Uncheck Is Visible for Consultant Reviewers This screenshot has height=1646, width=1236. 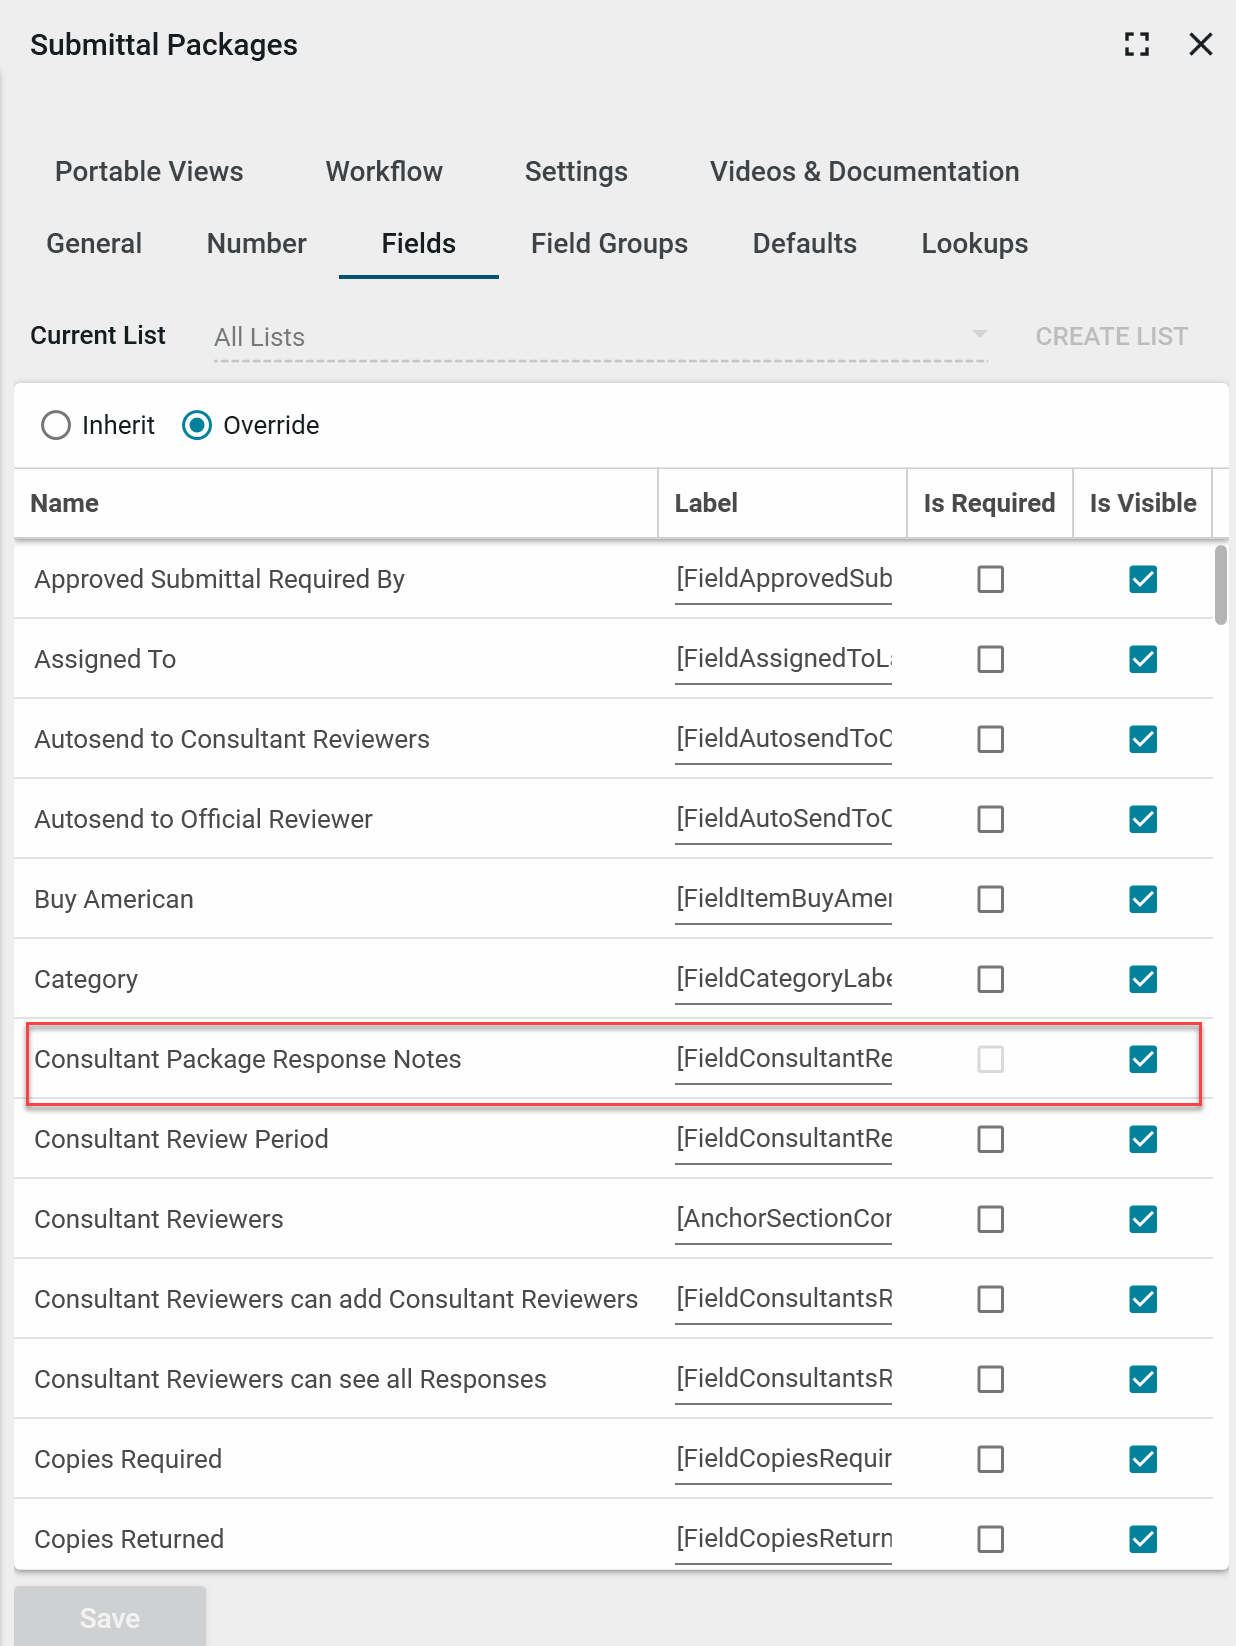coord(1143,1219)
